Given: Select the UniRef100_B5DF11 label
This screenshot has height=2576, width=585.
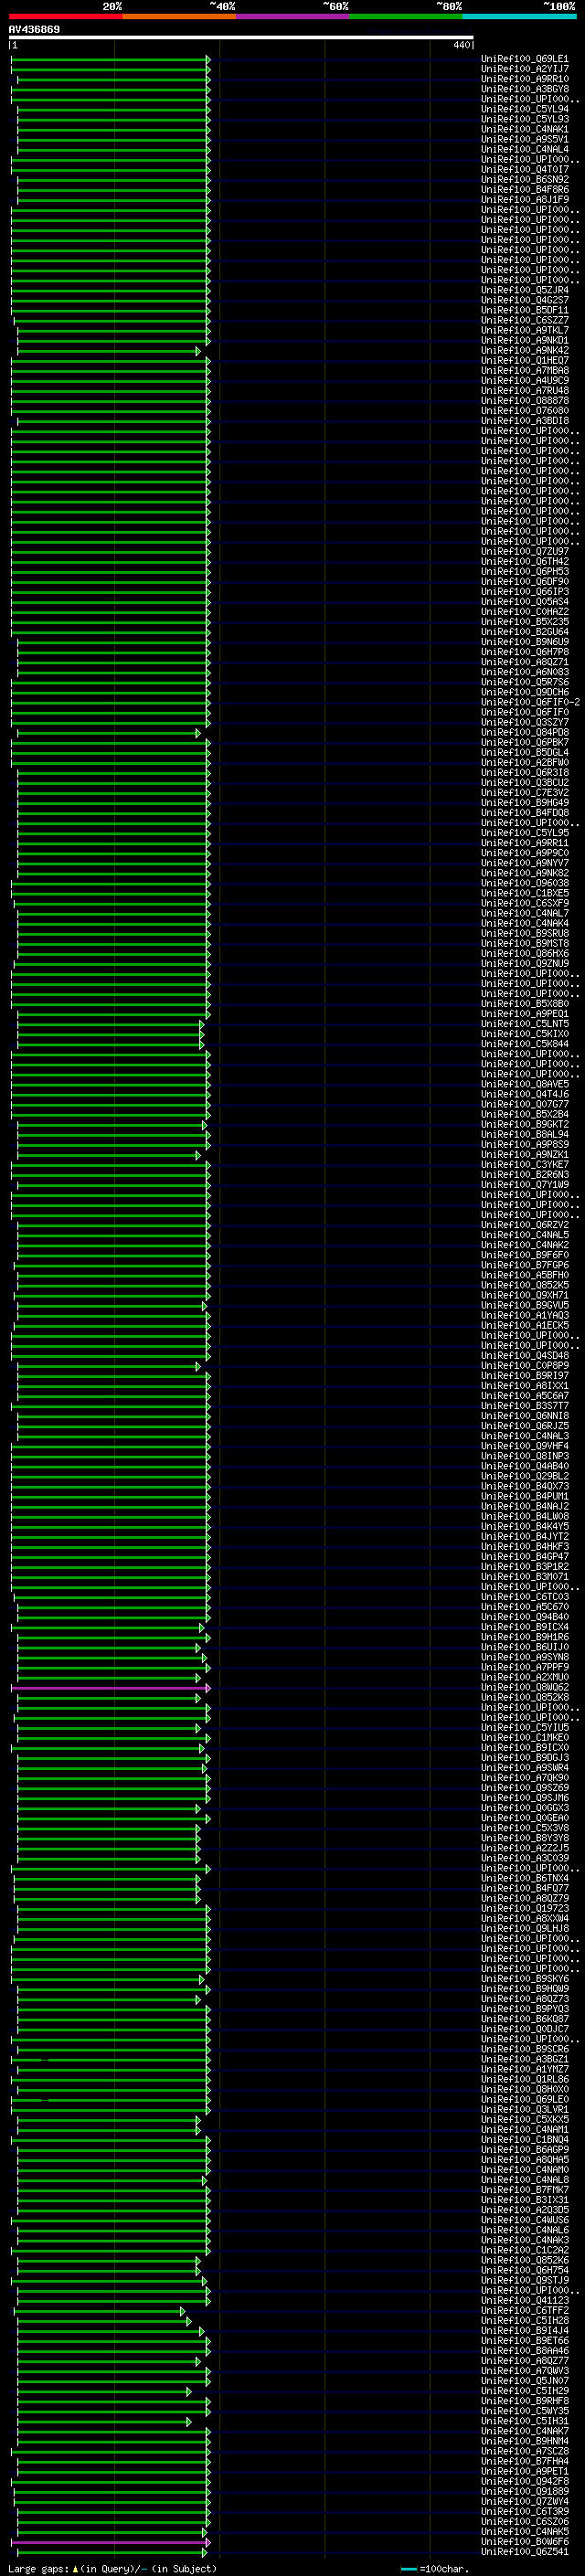Looking at the screenshot, I should 524,310.
